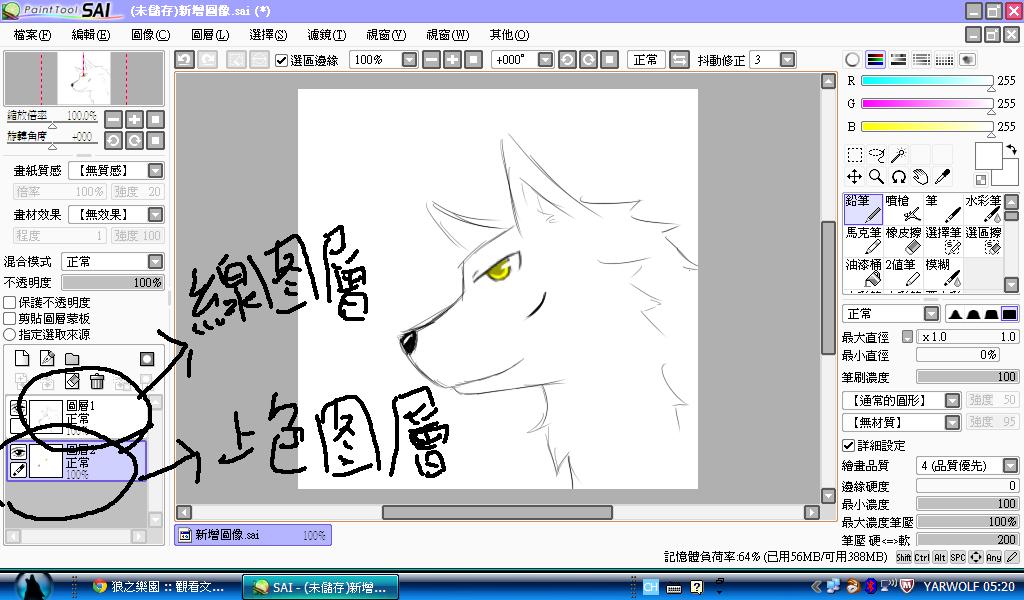Viewport: 1024px width, 600px height.
Task: Toggle the swatches grid panel
Action: (x=944, y=59)
